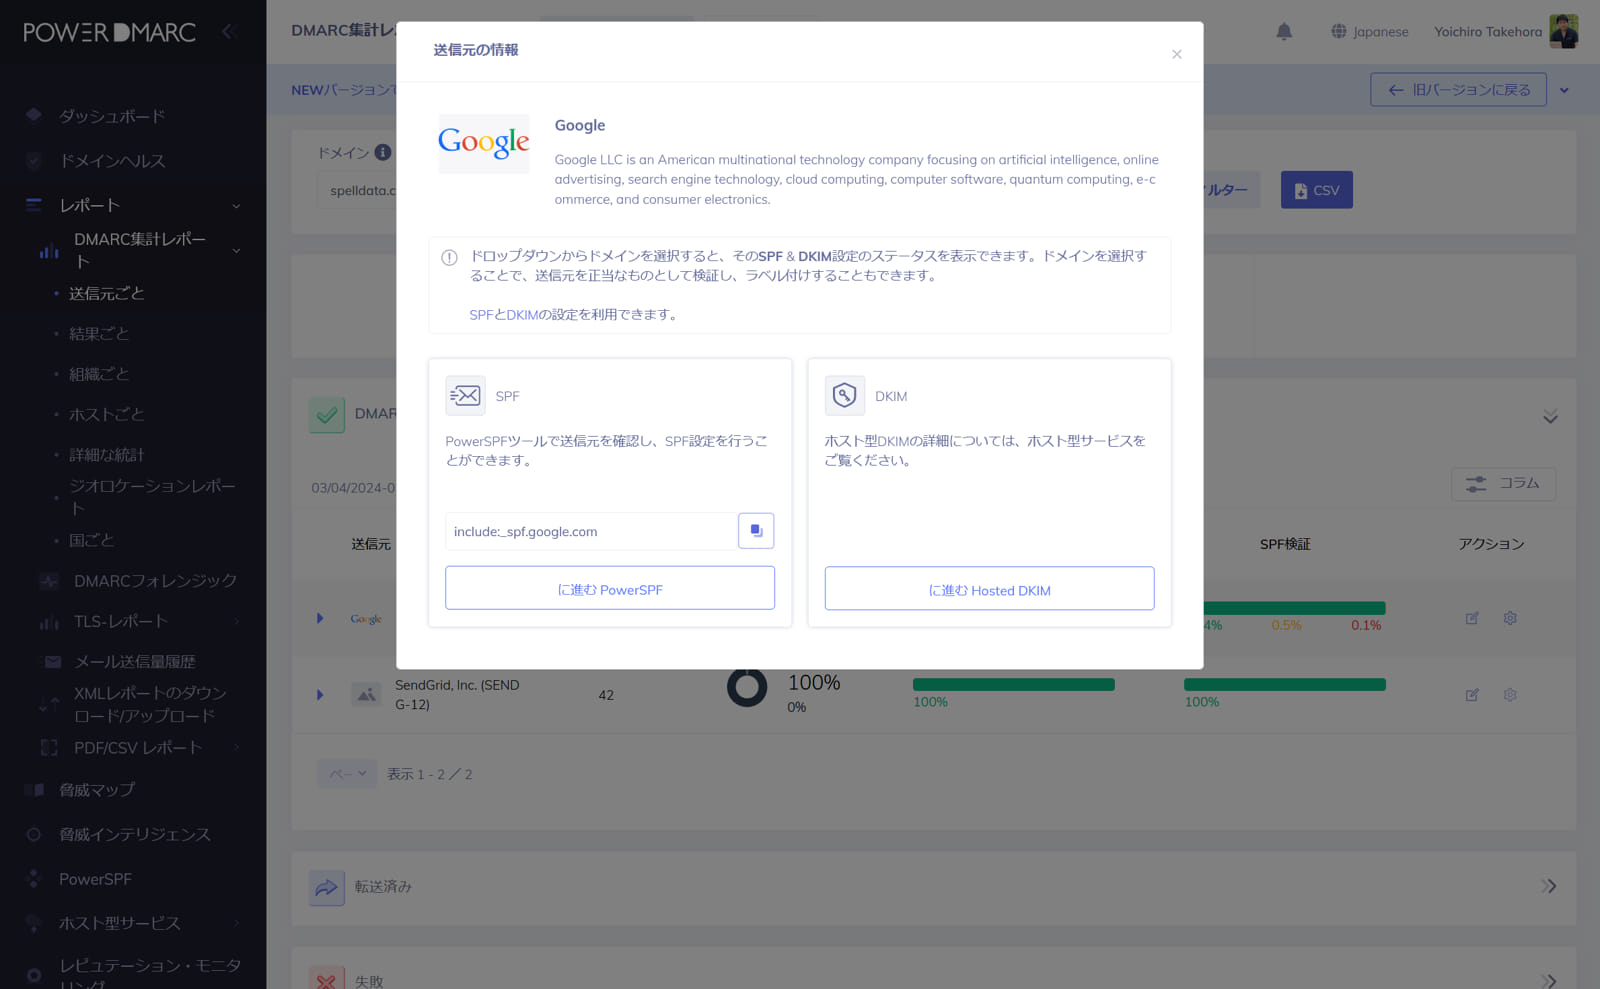Click the SendGrid 100% donut chart
Image resolution: width=1600 pixels, height=989 pixels.
747,687
